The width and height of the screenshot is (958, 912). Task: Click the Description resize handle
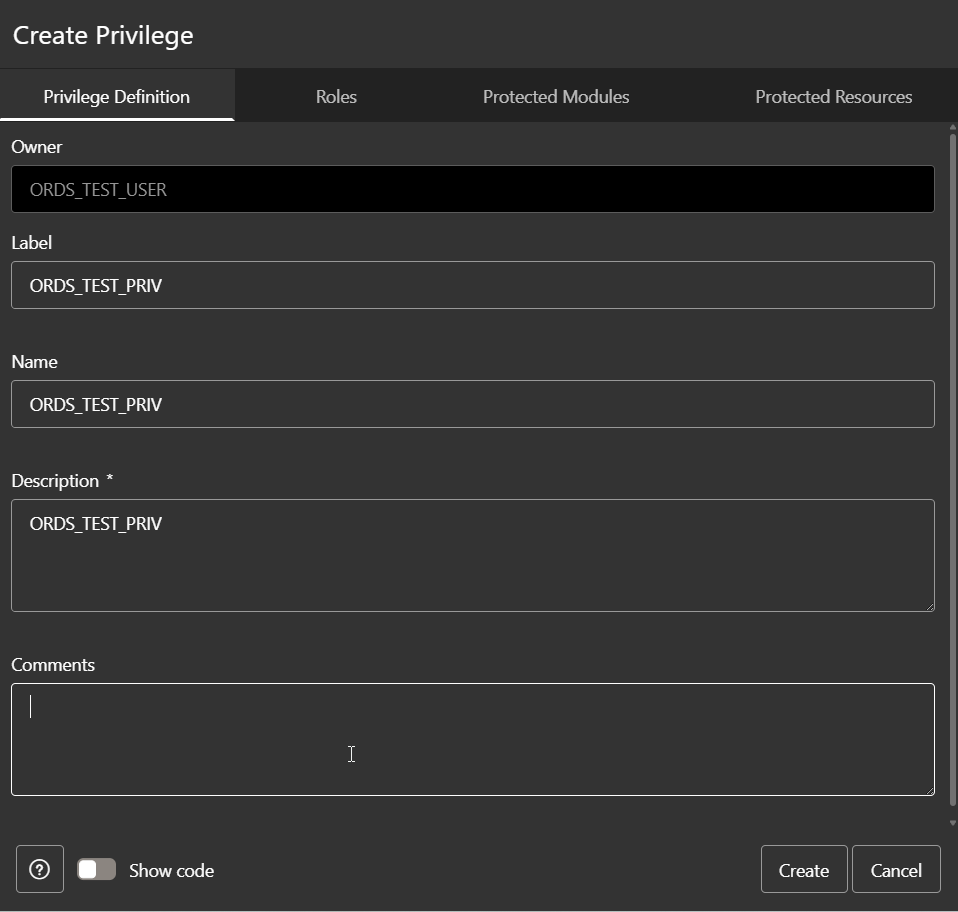(930, 606)
